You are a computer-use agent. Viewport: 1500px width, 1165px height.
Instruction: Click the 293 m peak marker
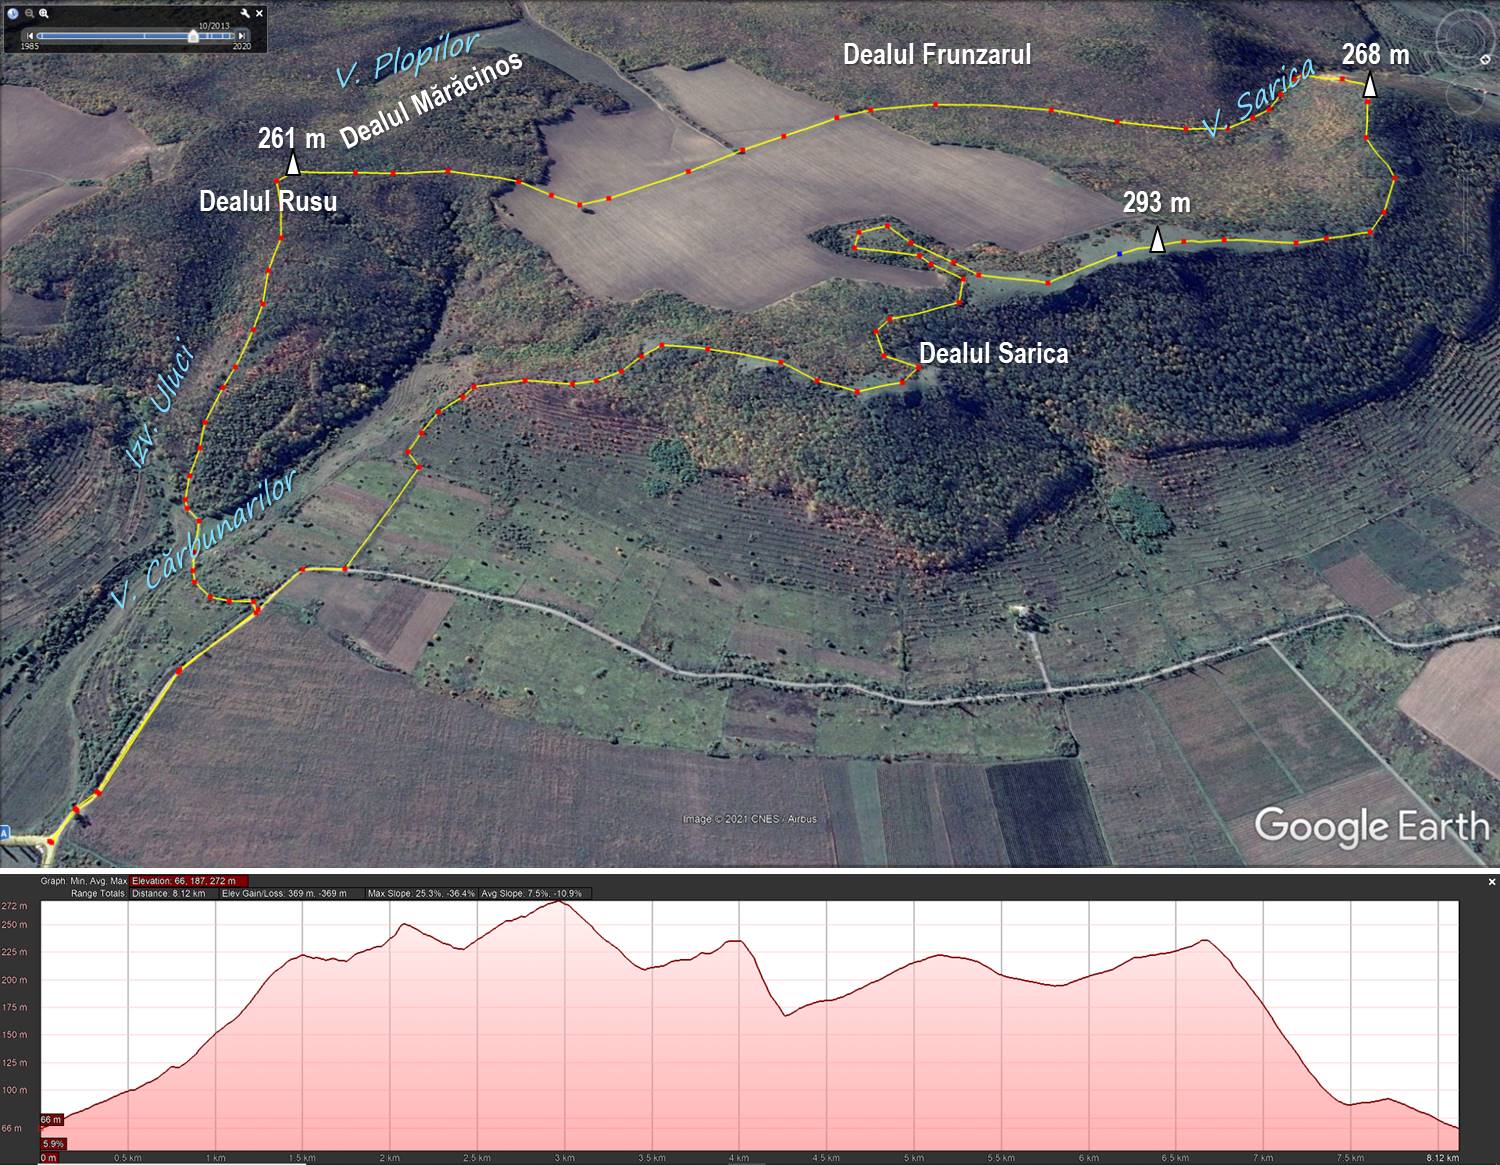pos(1157,241)
